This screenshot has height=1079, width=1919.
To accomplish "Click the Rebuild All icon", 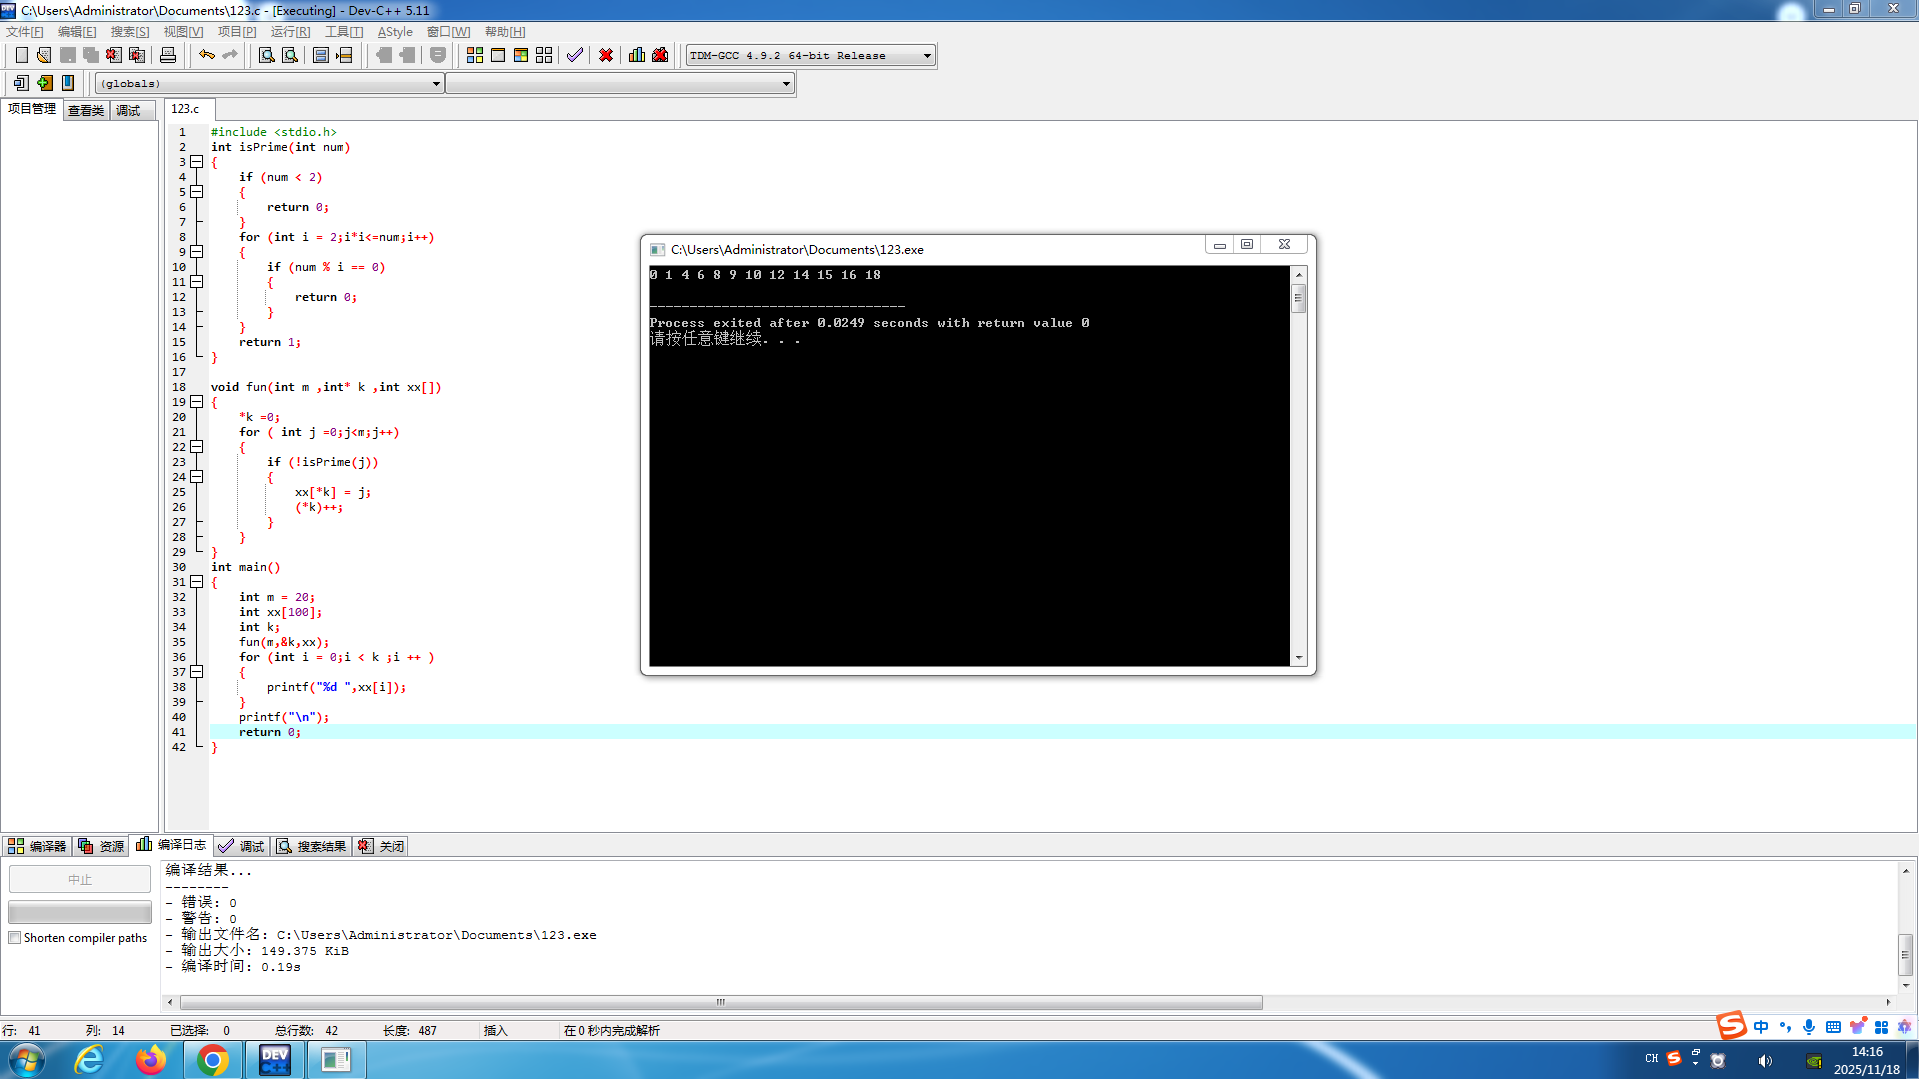I will tap(544, 55).
